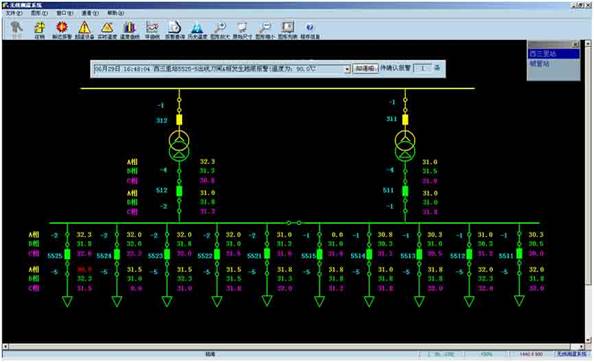Click the alarm confirm button beside message
Screen dimensions: 594x362
coord(365,69)
